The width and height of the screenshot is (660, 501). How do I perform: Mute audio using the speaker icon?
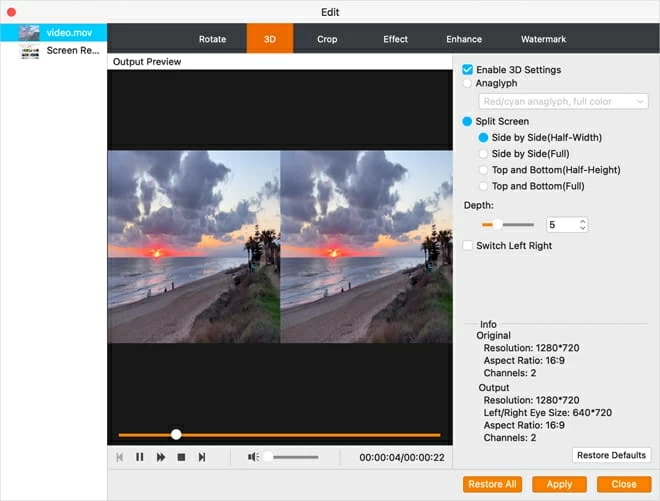pos(253,457)
